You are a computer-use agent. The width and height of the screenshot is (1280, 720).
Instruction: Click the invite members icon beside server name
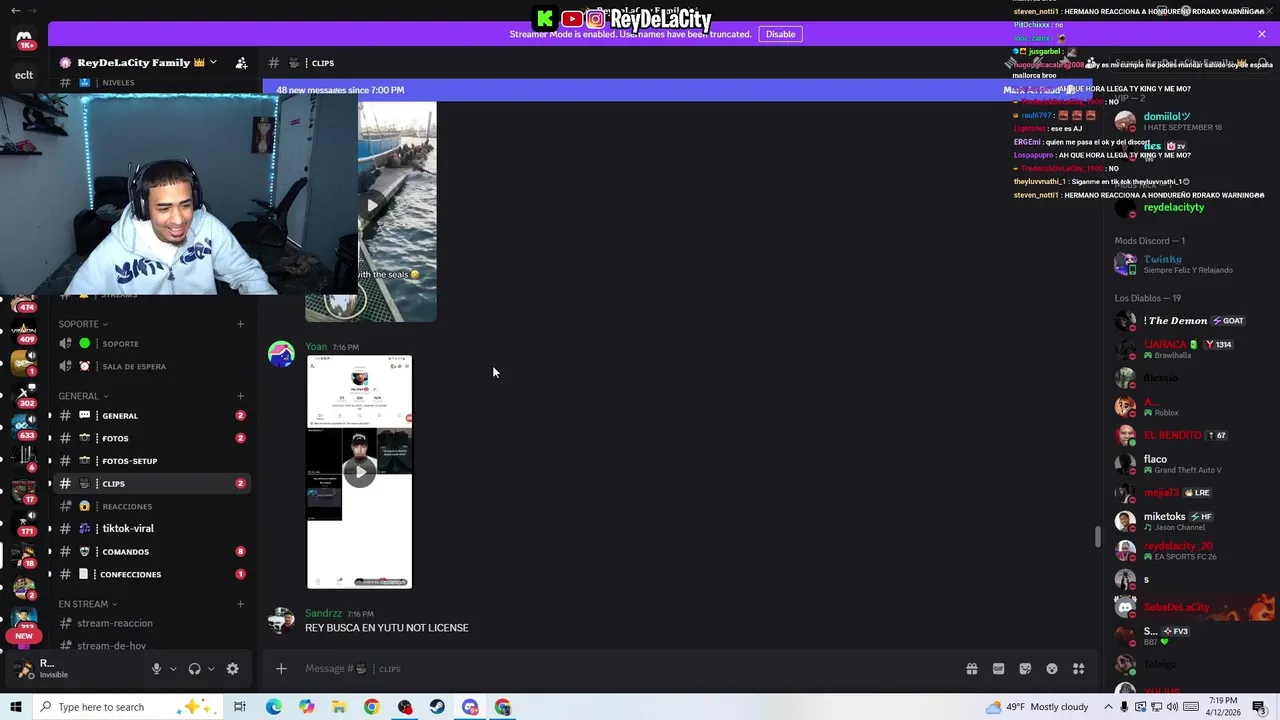(241, 63)
